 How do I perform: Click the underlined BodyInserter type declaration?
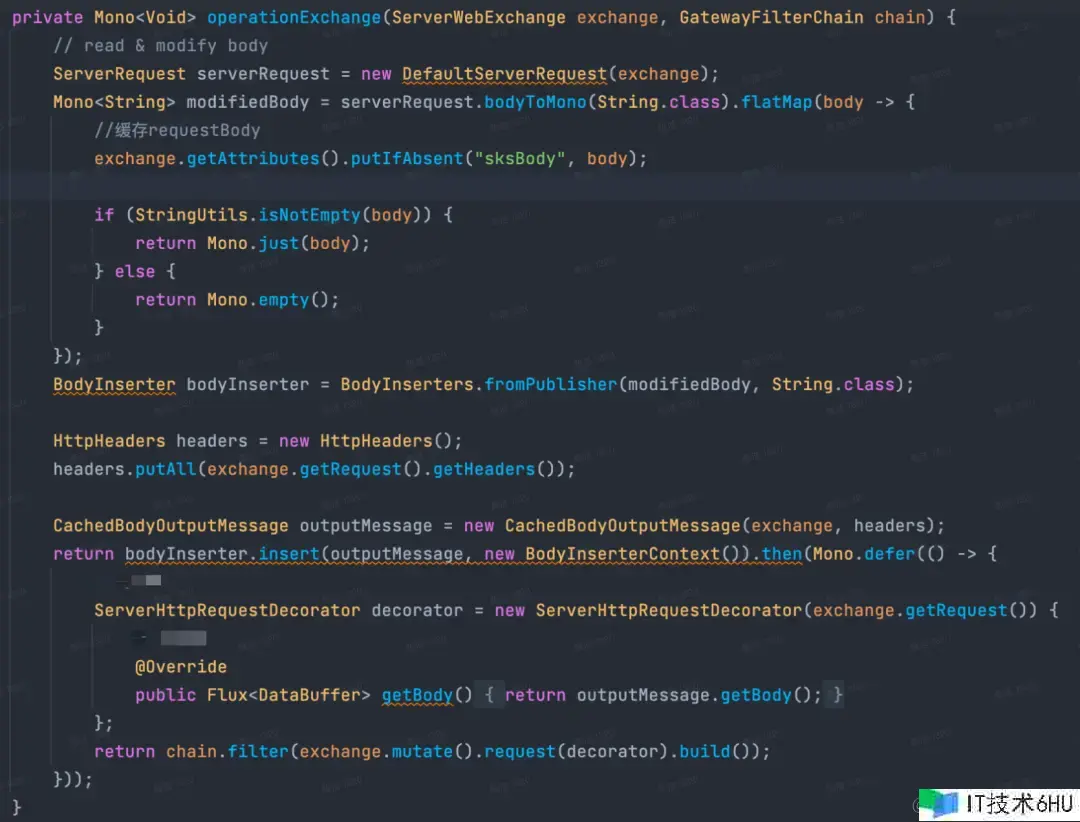tap(114, 384)
